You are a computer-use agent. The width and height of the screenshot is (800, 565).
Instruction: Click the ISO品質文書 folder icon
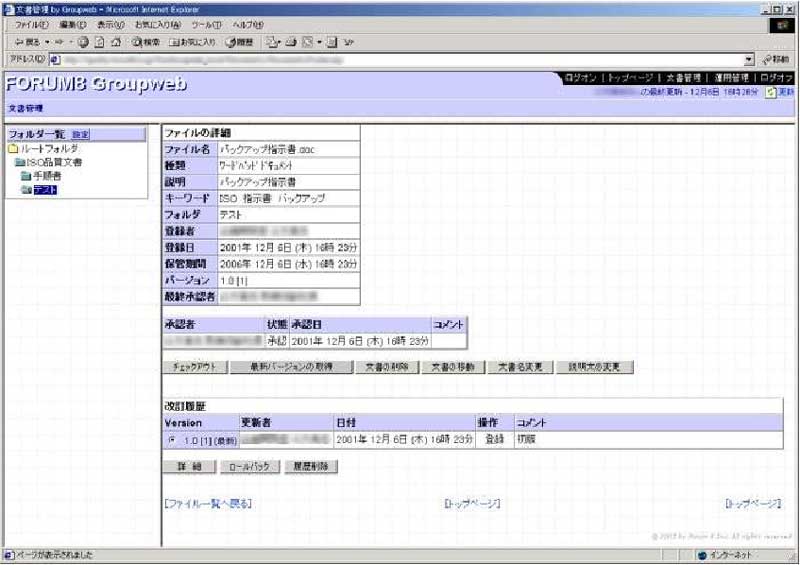[20, 162]
